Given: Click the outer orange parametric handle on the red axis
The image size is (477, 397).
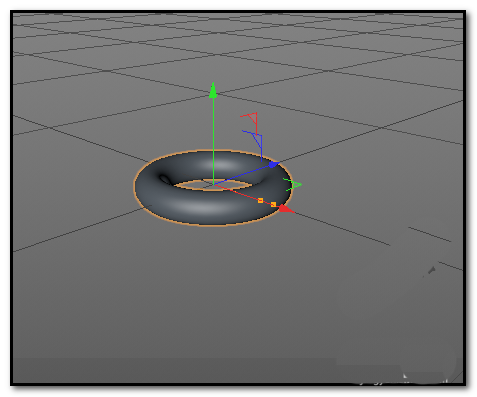Looking at the screenshot, I should click(273, 204).
